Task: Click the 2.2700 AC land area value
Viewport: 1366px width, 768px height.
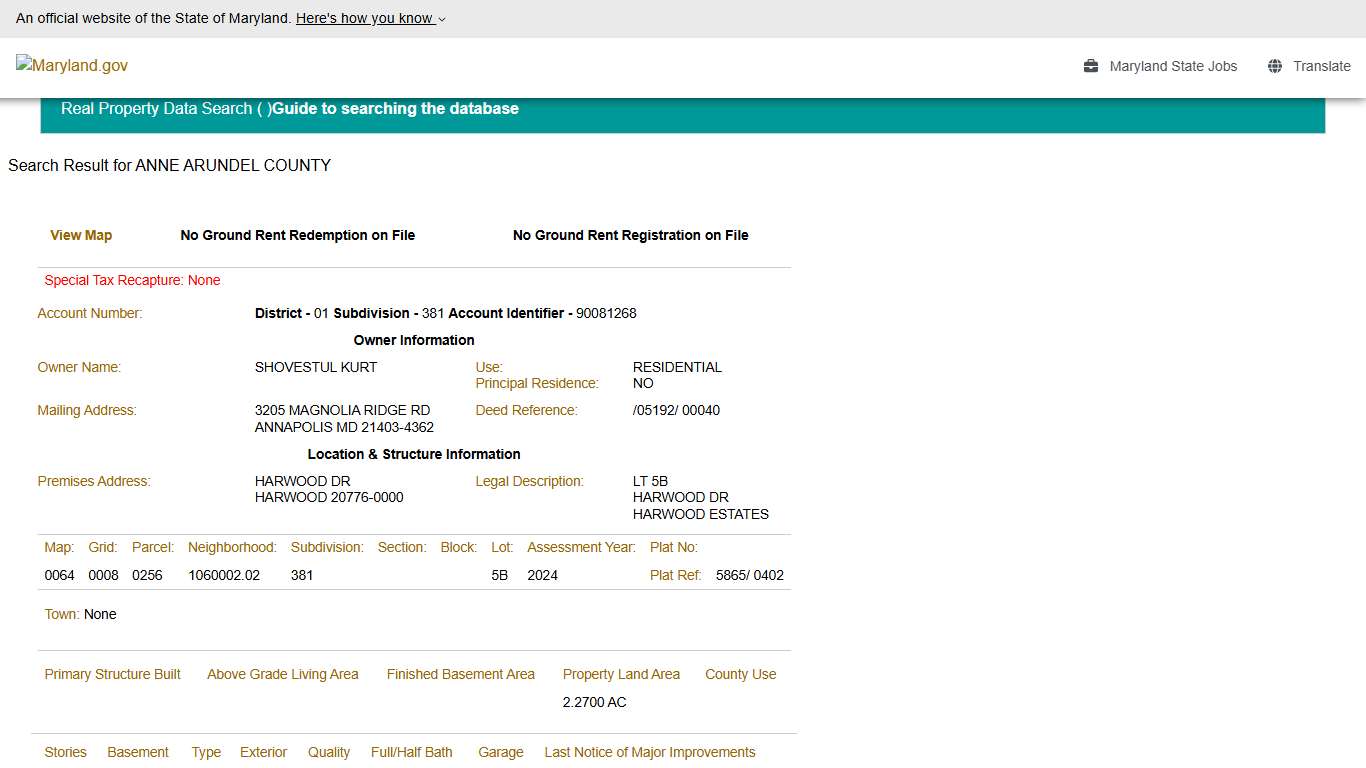Action: pos(594,702)
